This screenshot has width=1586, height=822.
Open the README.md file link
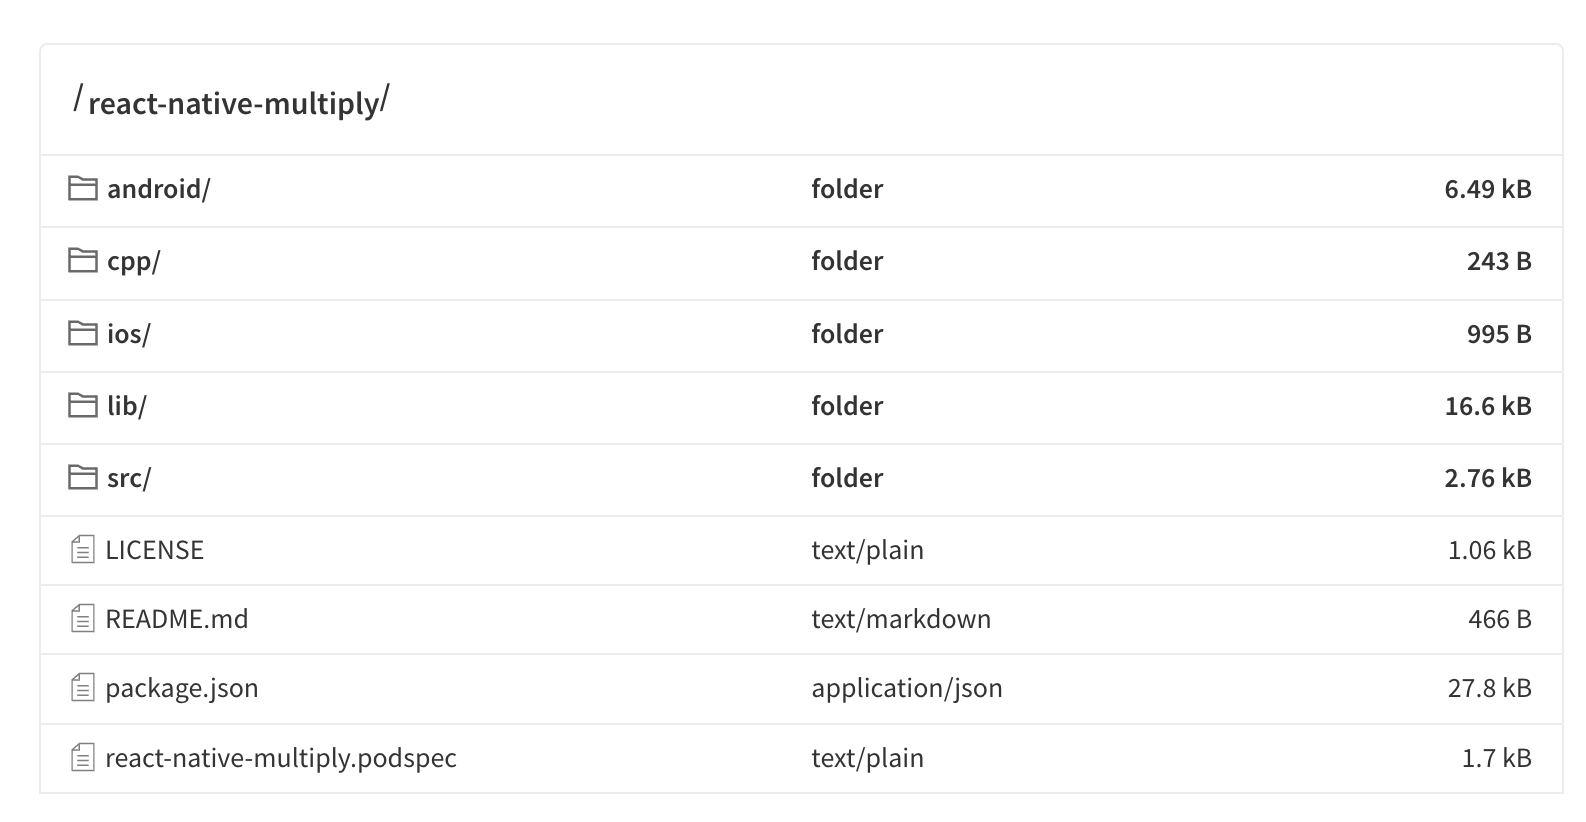pos(177,619)
